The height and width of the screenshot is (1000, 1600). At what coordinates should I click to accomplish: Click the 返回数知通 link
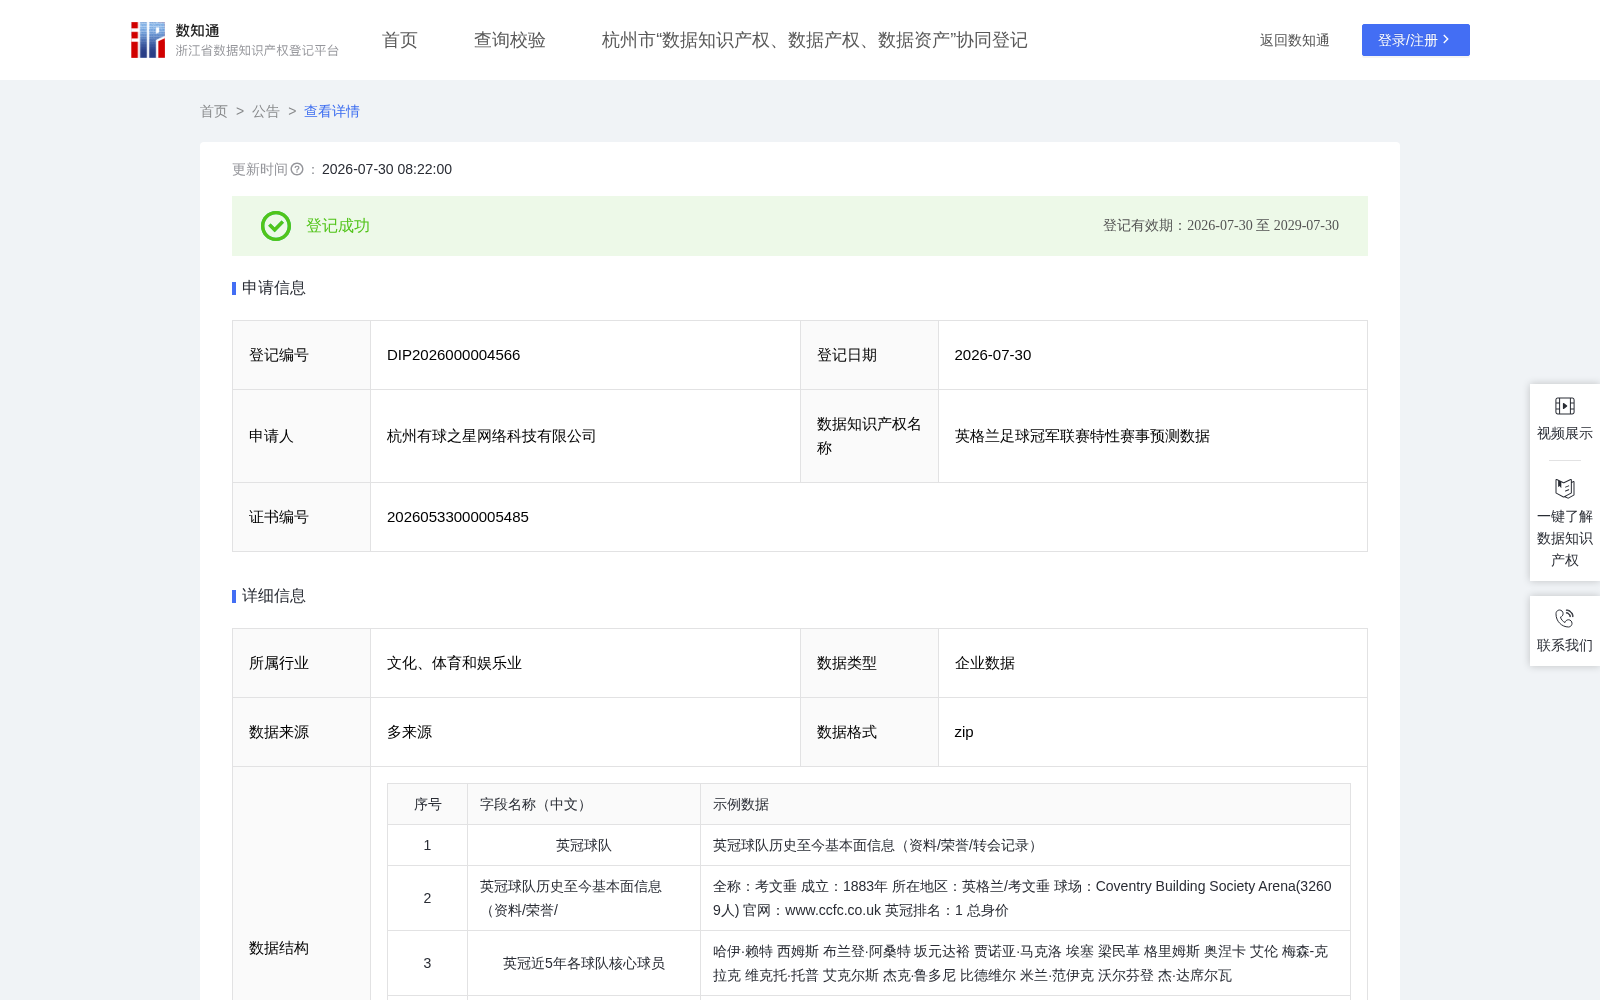(1295, 41)
